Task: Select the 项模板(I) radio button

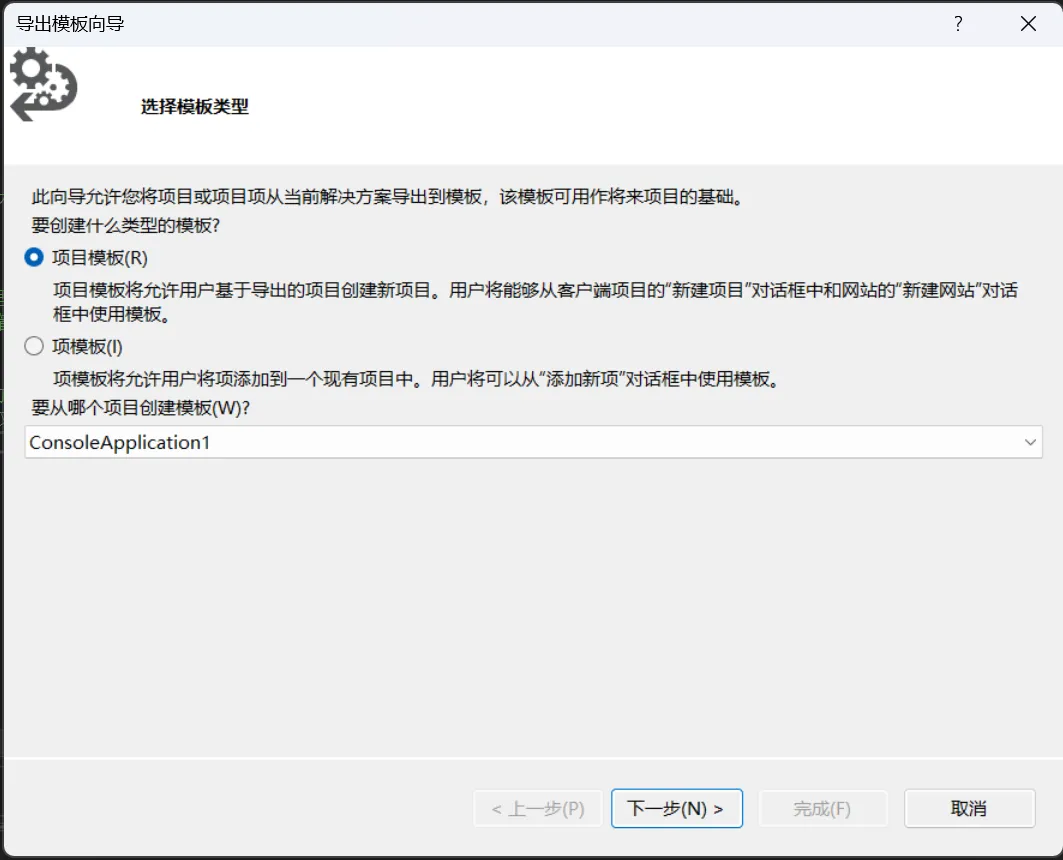Action: tap(34, 347)
